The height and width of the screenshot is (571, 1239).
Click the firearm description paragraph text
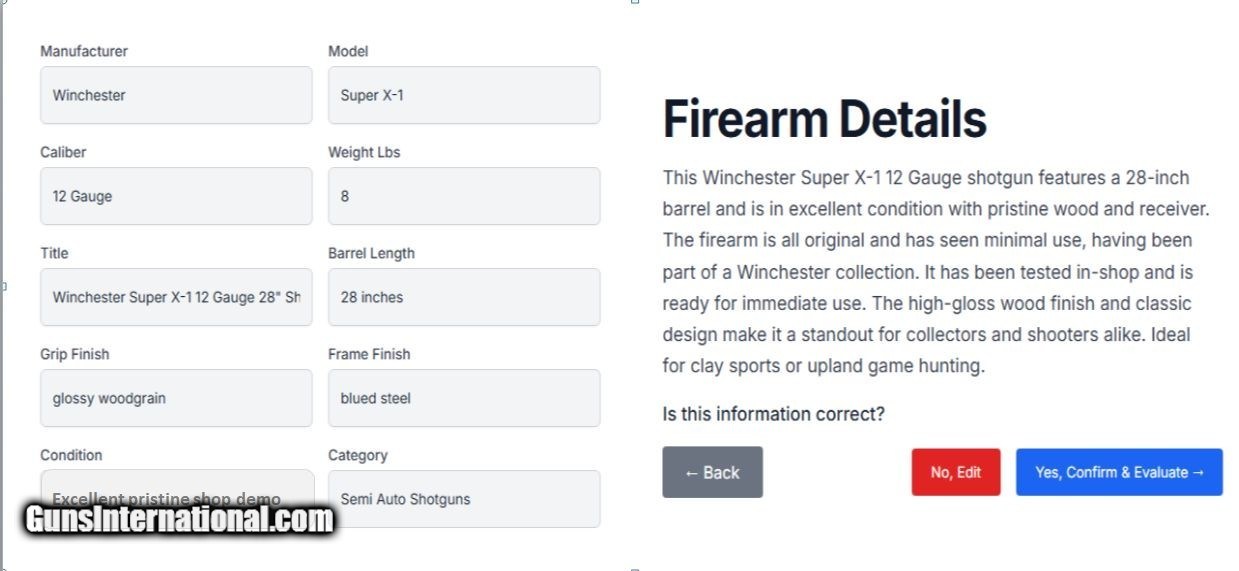coord(936,272)
